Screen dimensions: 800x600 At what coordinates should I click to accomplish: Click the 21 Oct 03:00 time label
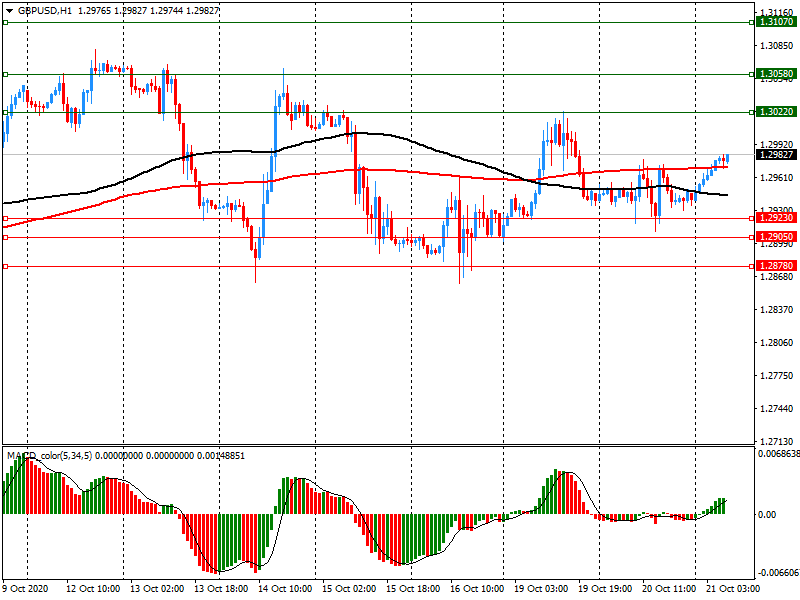[733, 588]
